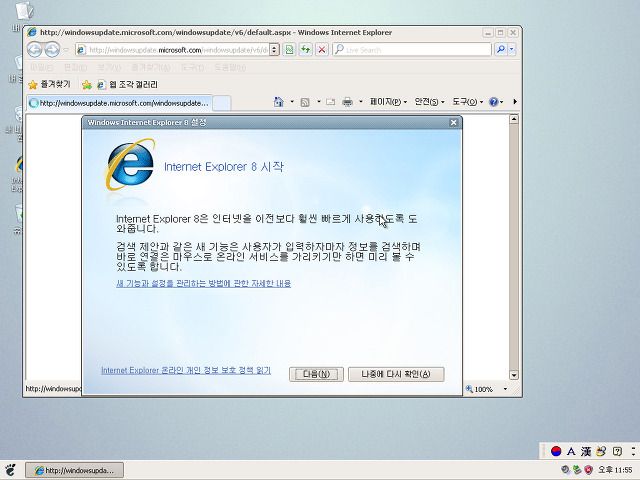Open the 즐겨찾기 favorites star button
This screenshot has width=640, height=480.
49,84
